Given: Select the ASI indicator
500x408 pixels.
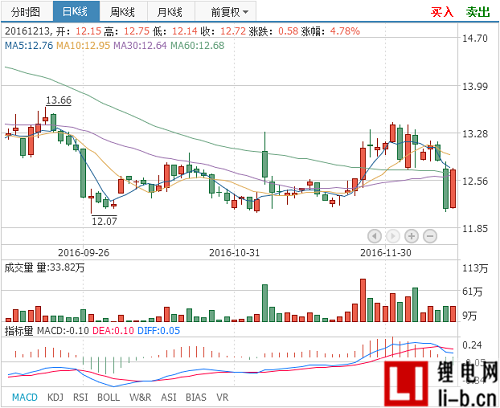Looking at the screenshot, I should pos(168,397).
